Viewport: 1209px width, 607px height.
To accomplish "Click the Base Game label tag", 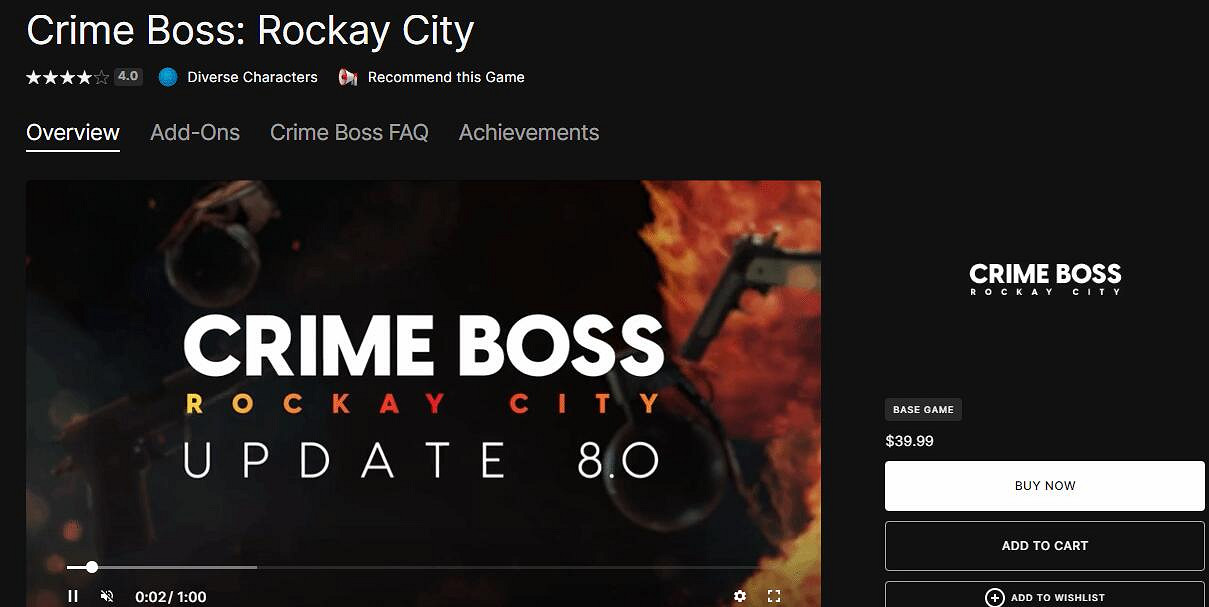I will click(923, 409).
